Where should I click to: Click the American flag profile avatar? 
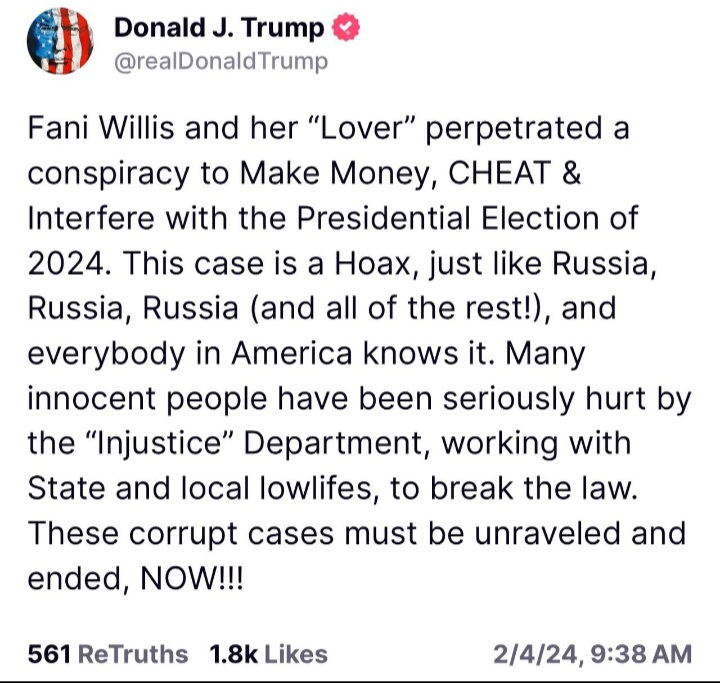point(65,41)
